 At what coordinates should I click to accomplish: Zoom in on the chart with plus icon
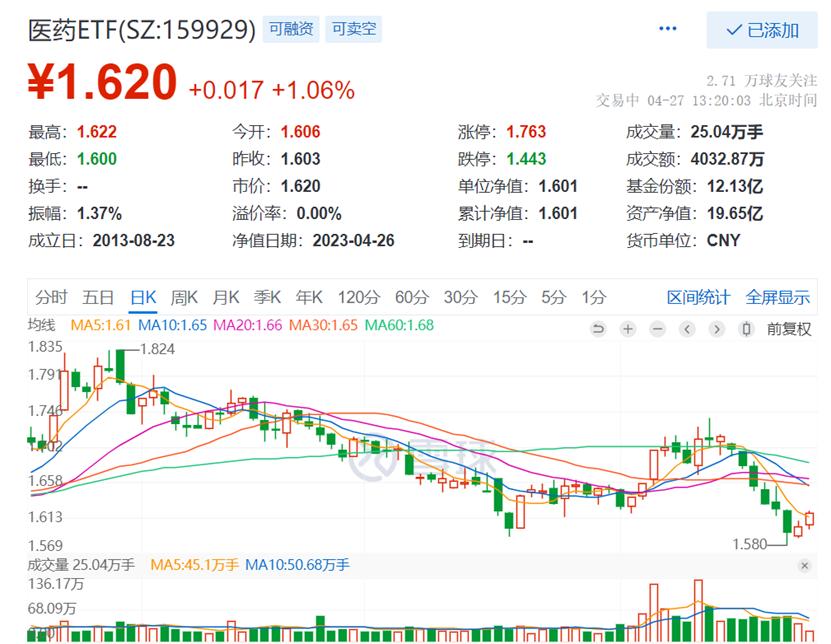[627, 328]
